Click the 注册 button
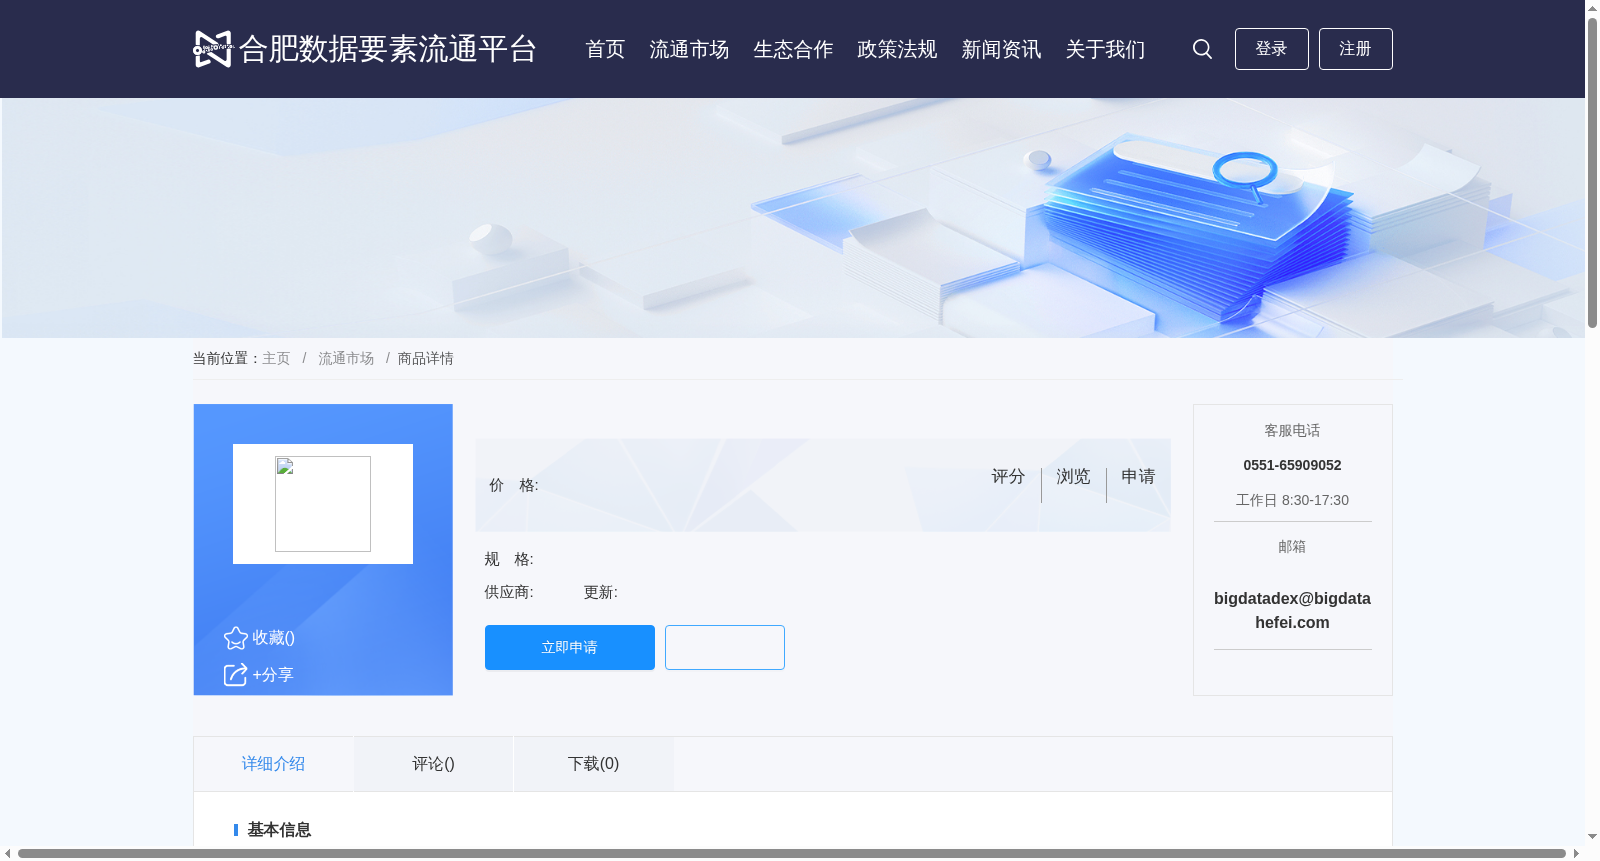The image size is (1600, 861). tap(1356, 49)
